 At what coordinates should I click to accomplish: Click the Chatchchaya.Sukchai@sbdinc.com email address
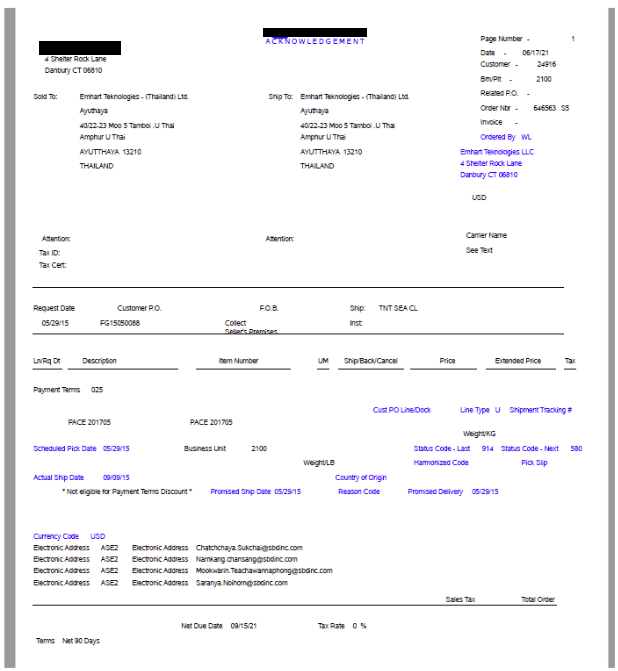point(249,548)
